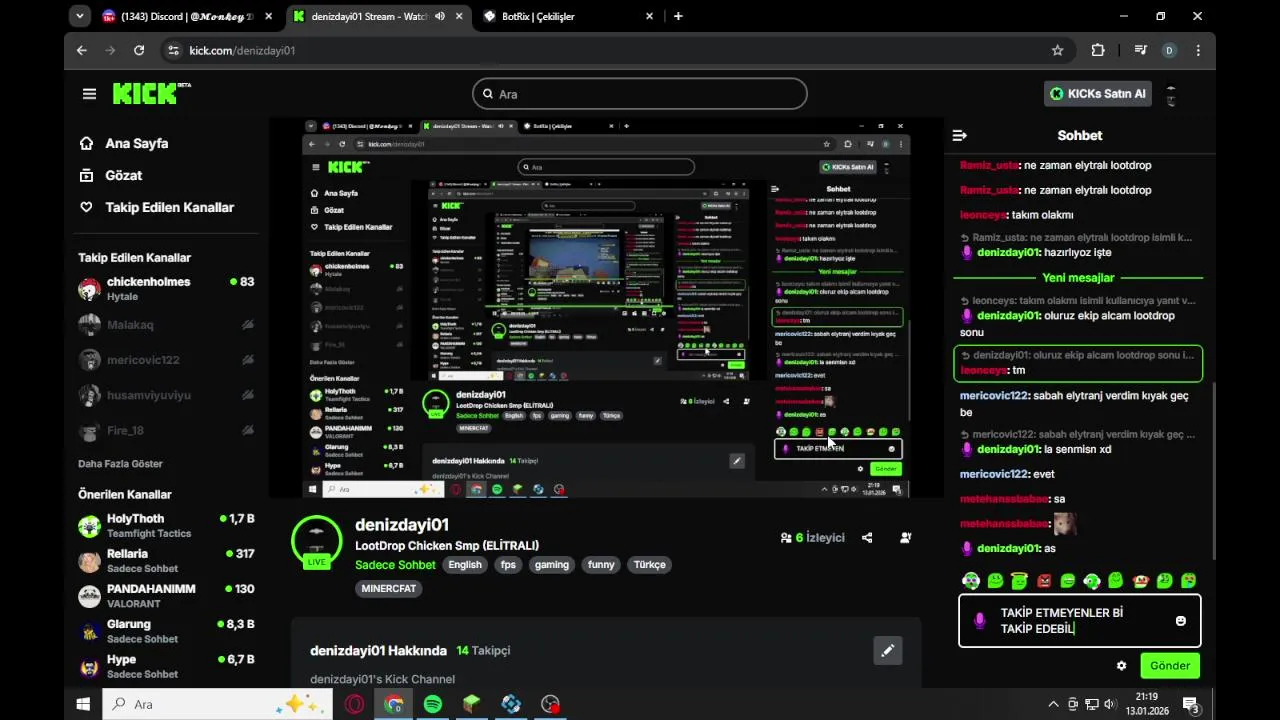The height and width of the screenshot is (720, 1280).
Task: Open Spotify from the taskbar
Action: tap(432, 704)
